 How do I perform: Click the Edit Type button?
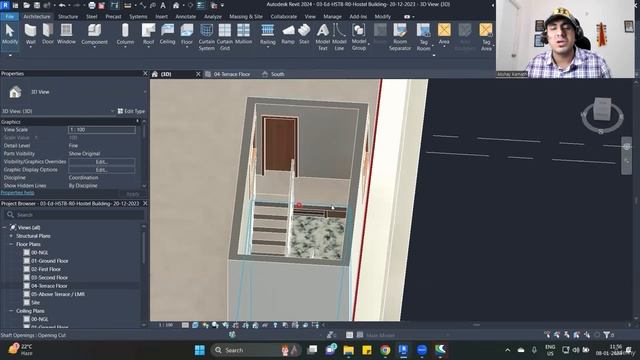(x=131, y=111)
